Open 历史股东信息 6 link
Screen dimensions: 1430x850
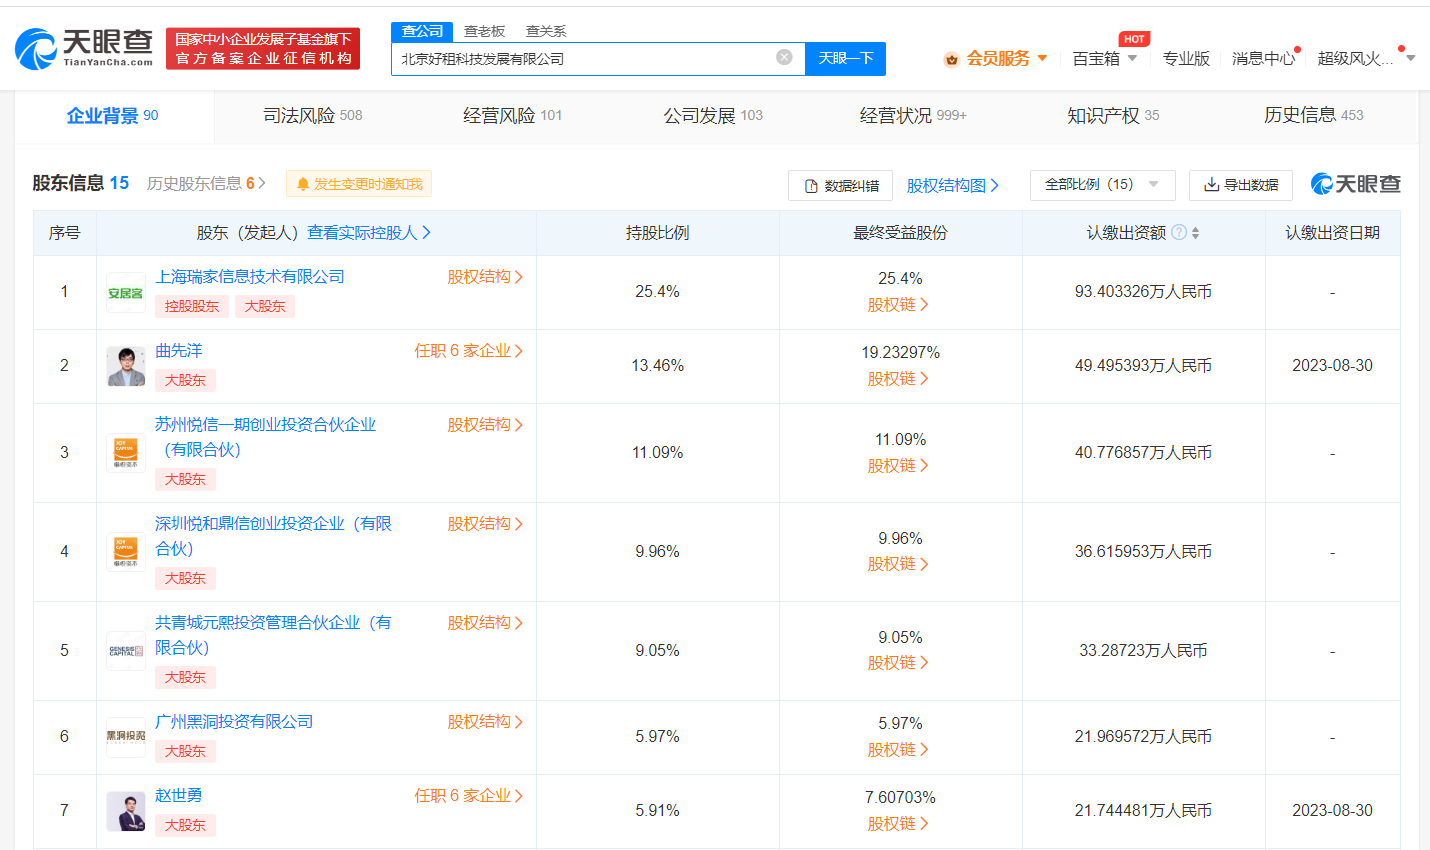(206, 184)
